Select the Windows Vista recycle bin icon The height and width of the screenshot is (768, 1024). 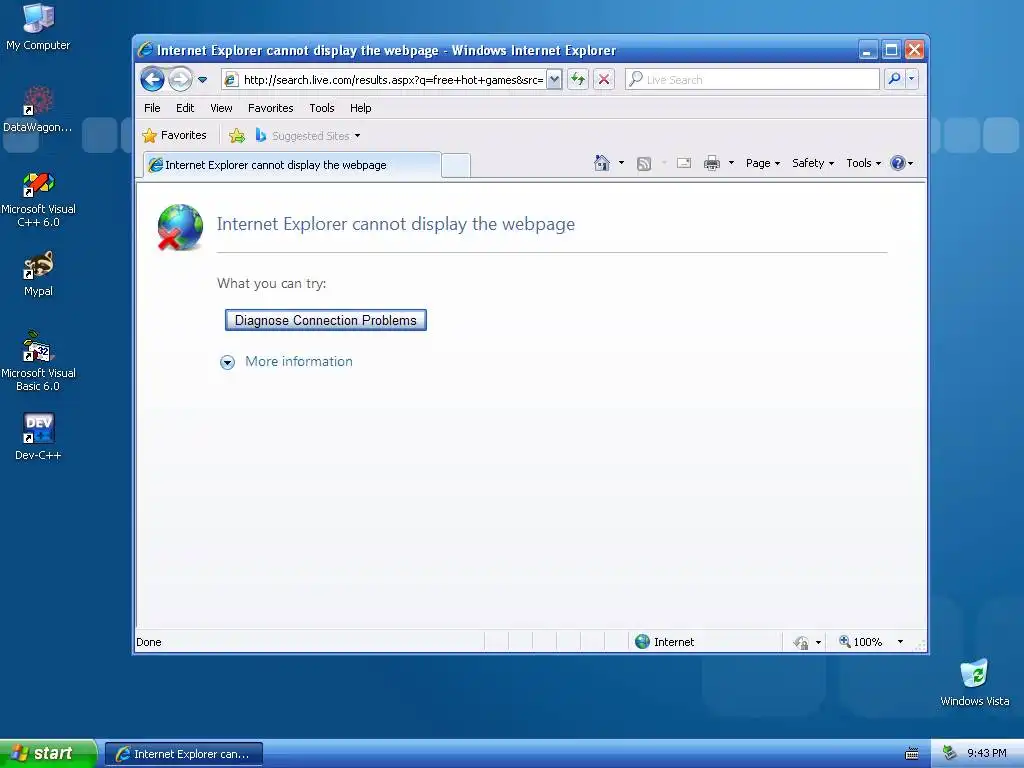[974, 682]
